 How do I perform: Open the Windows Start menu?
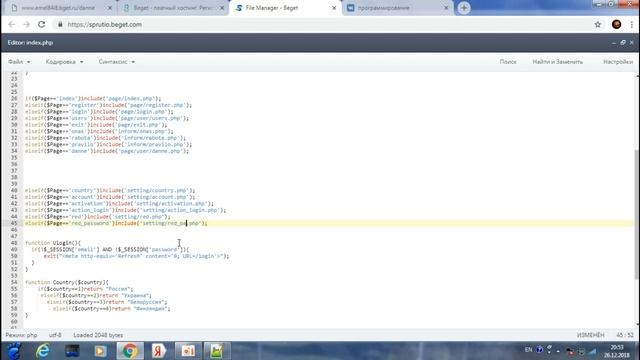coord(13,351)
